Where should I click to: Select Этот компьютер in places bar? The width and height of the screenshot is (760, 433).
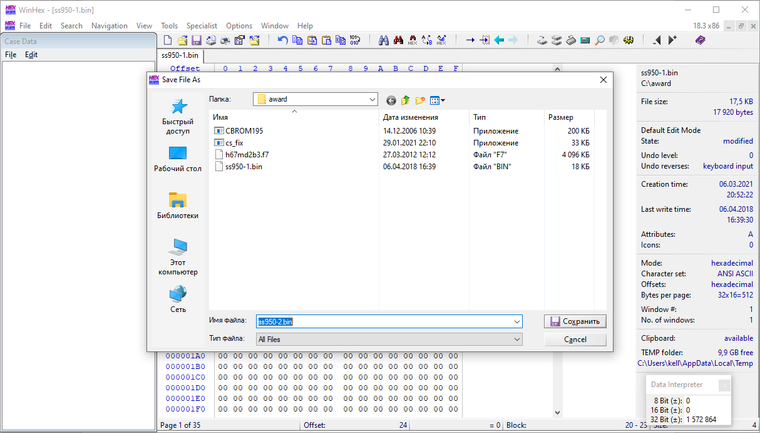(x=177, y=257)
